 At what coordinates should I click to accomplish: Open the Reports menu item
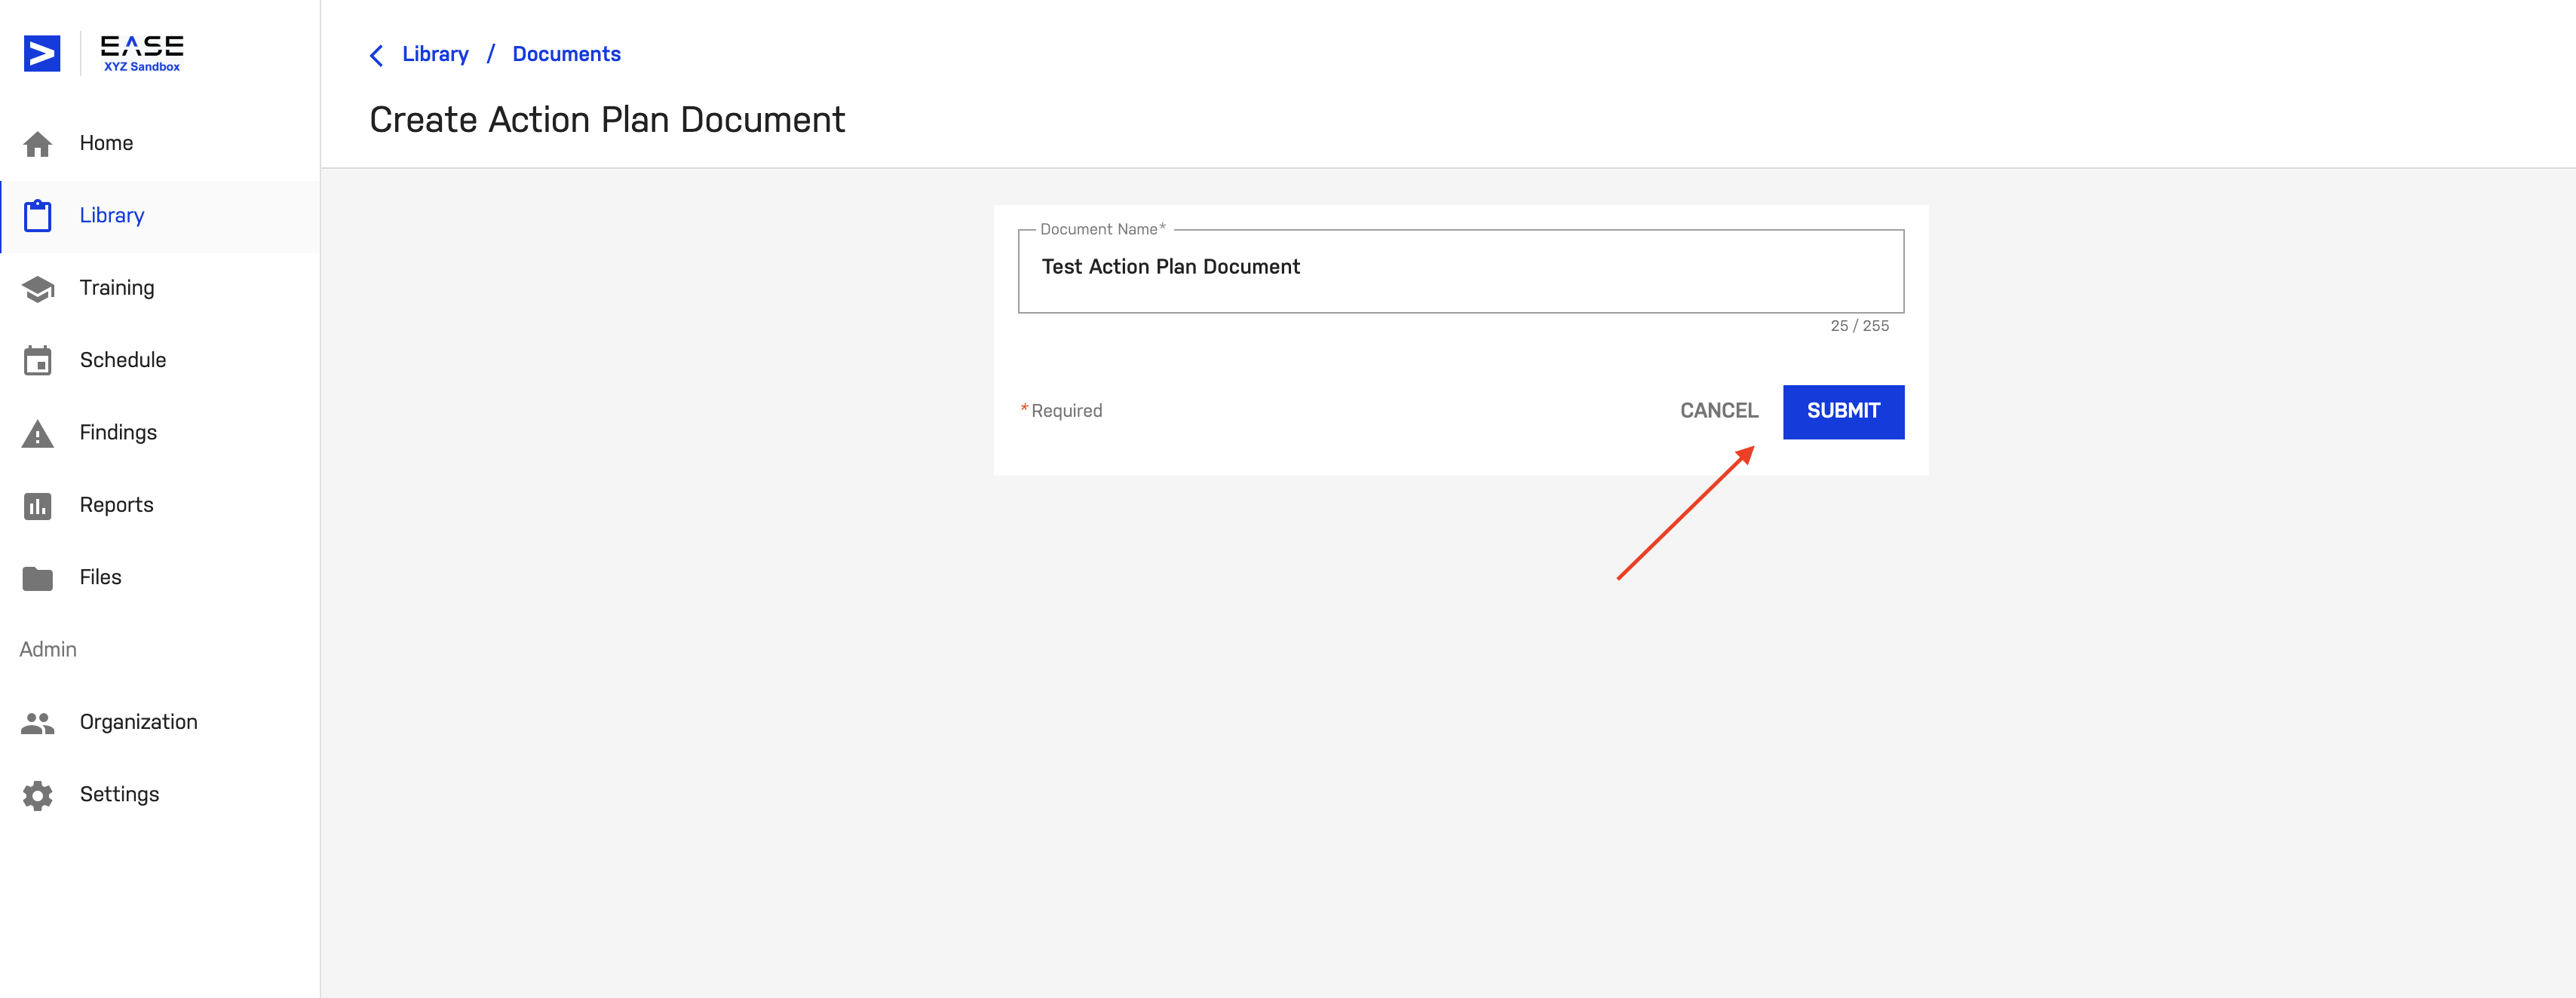(160, 506)
